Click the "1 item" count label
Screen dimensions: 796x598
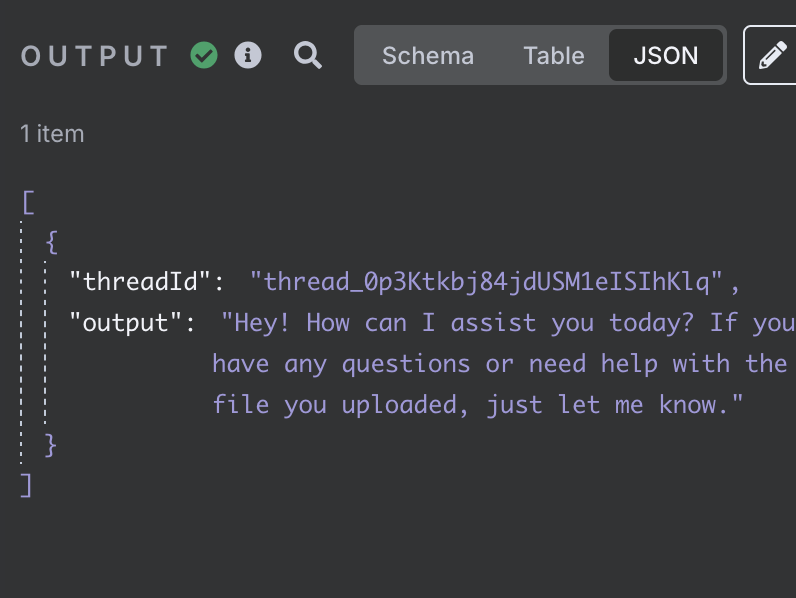(x=52, y=134)
